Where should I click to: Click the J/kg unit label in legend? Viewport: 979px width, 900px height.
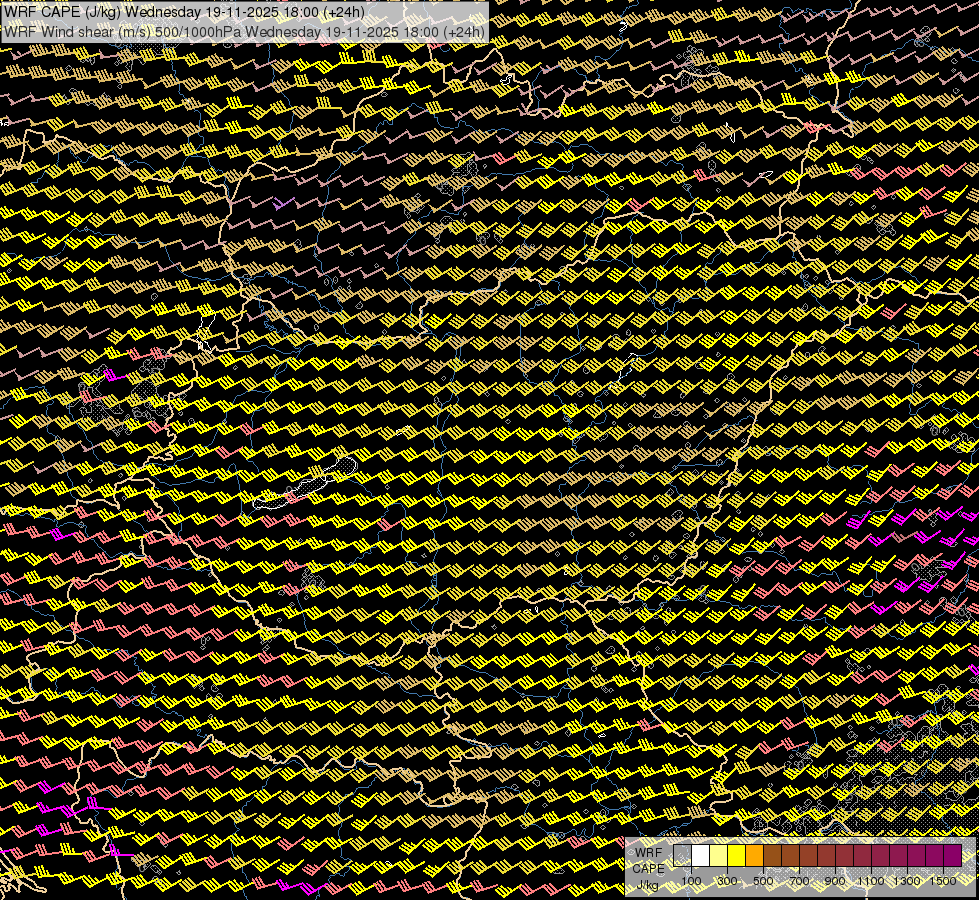pos(648,885)
